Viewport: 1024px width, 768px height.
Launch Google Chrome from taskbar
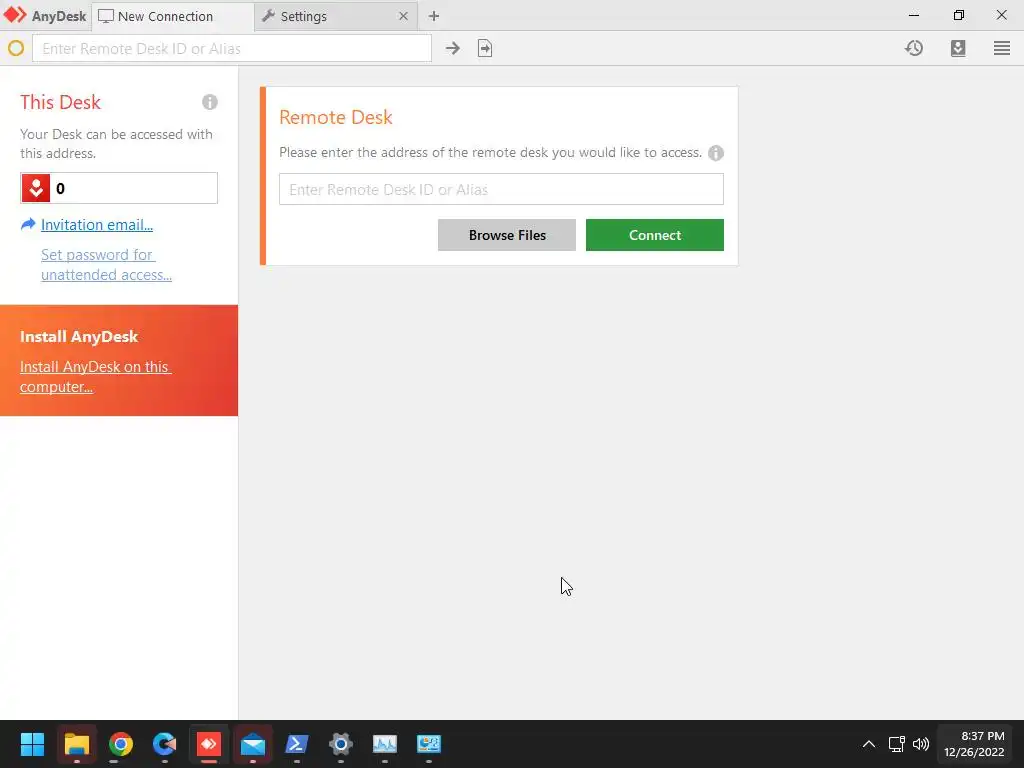120,744
